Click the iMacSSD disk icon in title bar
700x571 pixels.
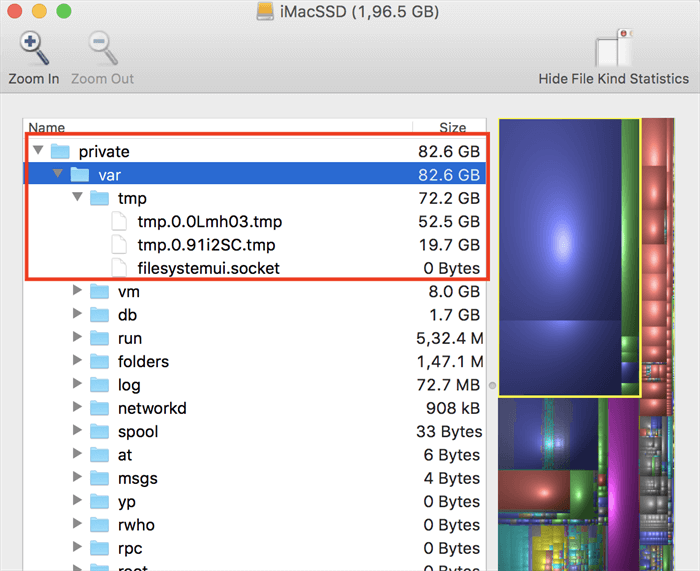[x=264, y=11]
